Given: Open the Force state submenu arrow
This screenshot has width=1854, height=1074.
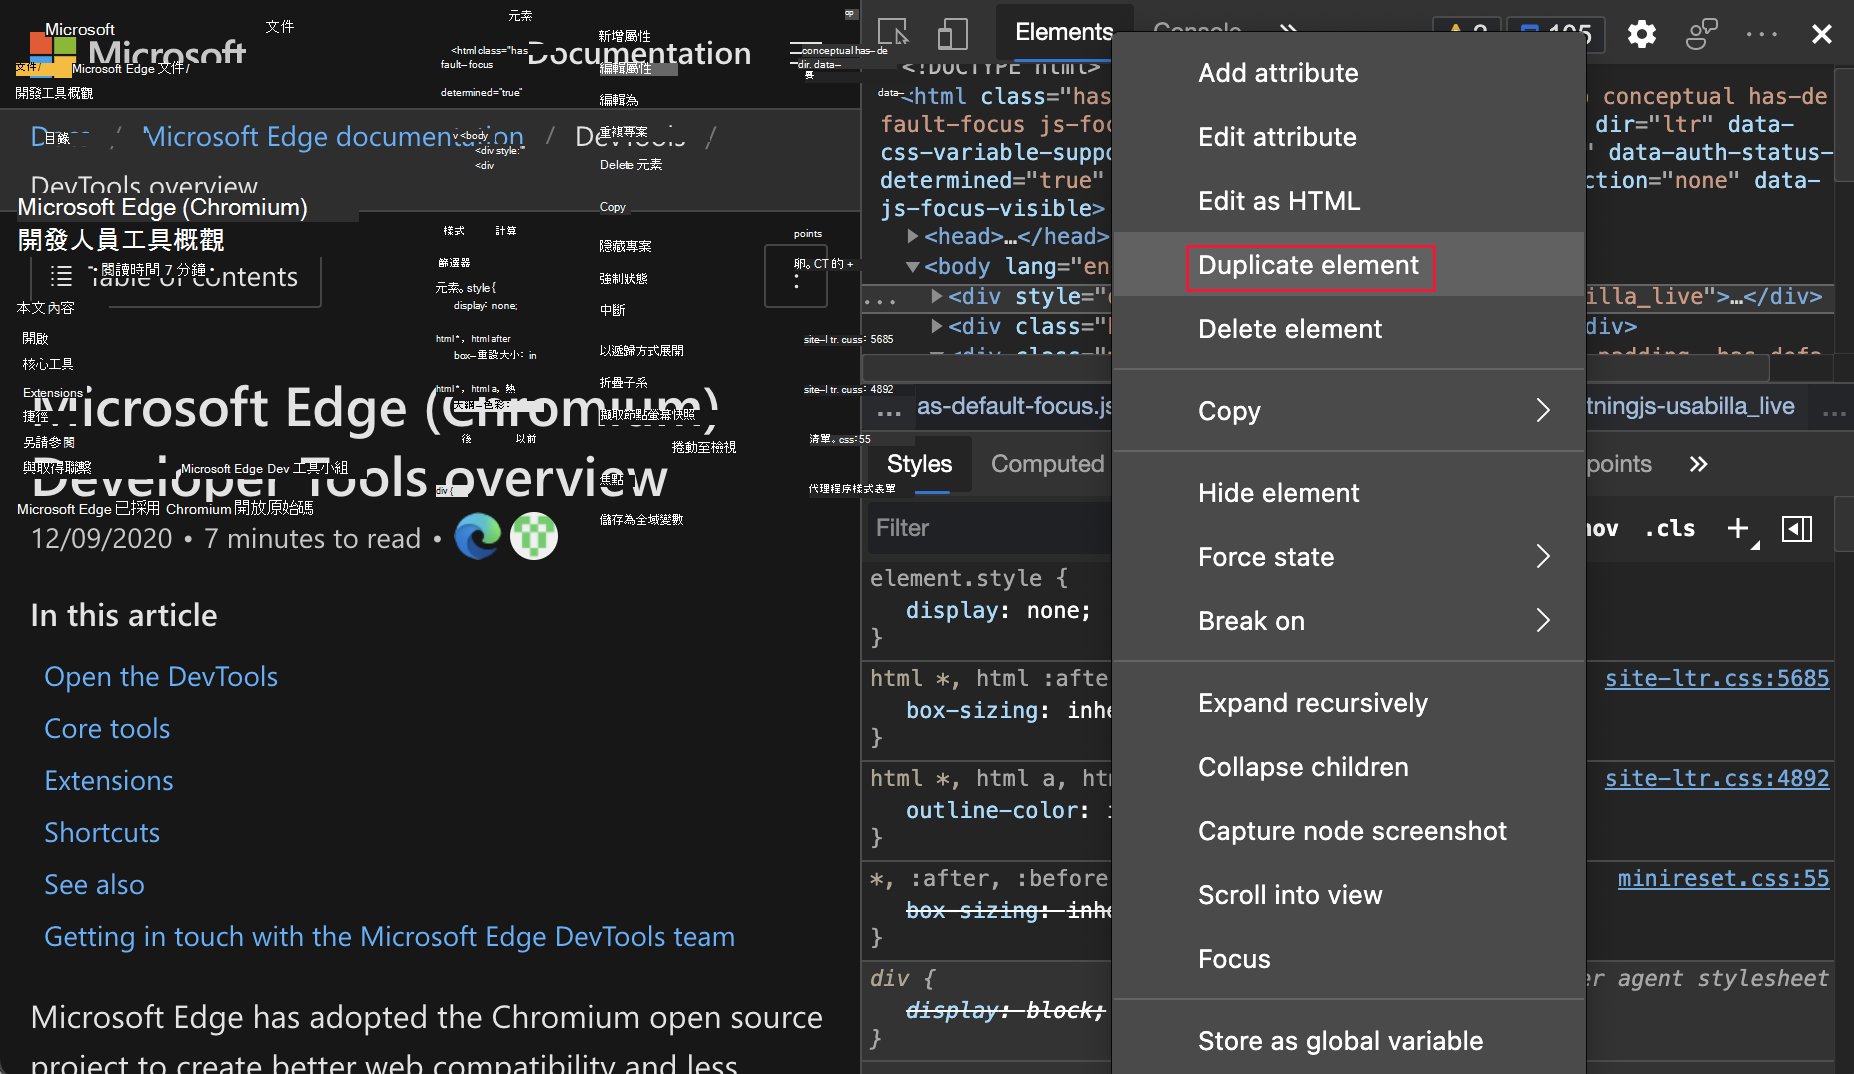Looking at the screenshot, I should click(1543, 556).
